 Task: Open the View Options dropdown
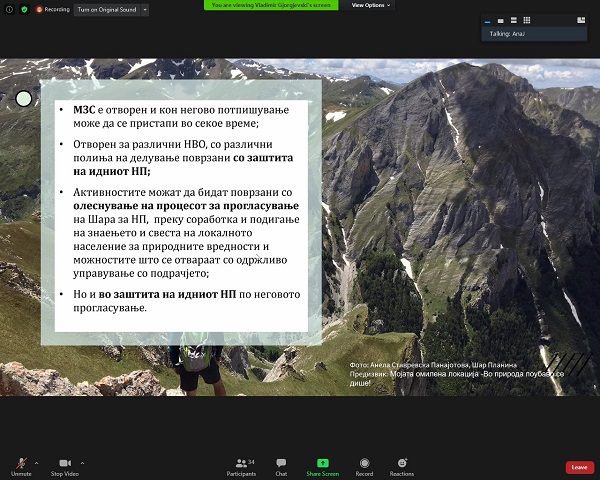click(371, 5)
